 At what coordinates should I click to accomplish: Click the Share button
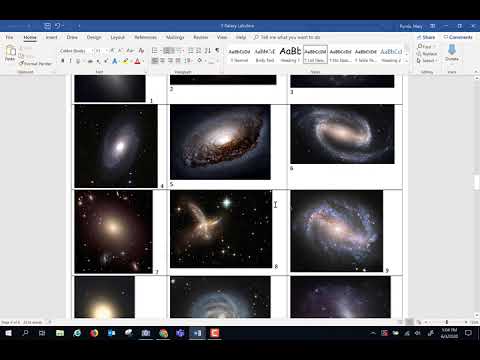coord(426,37)
